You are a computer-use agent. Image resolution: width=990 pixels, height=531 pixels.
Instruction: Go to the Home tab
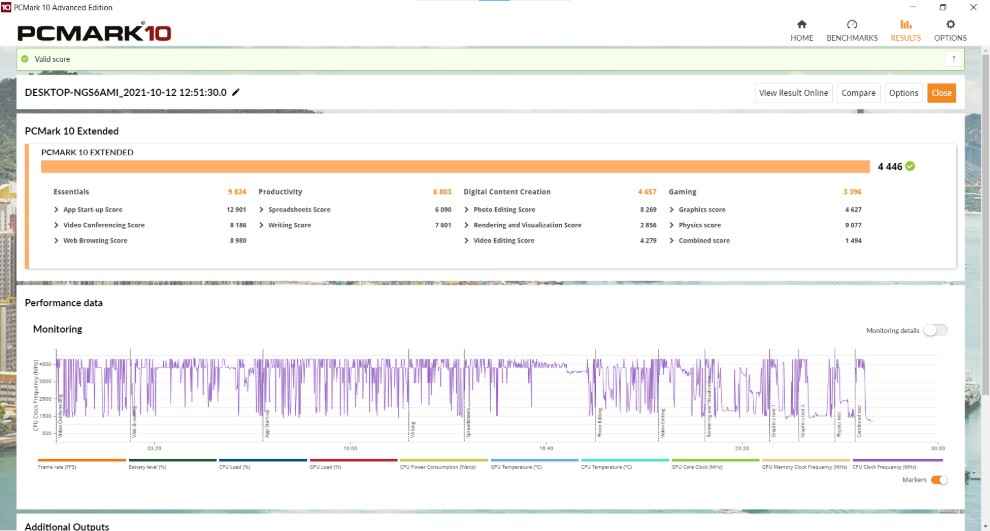pyautogui.click(x=801, y=30)
